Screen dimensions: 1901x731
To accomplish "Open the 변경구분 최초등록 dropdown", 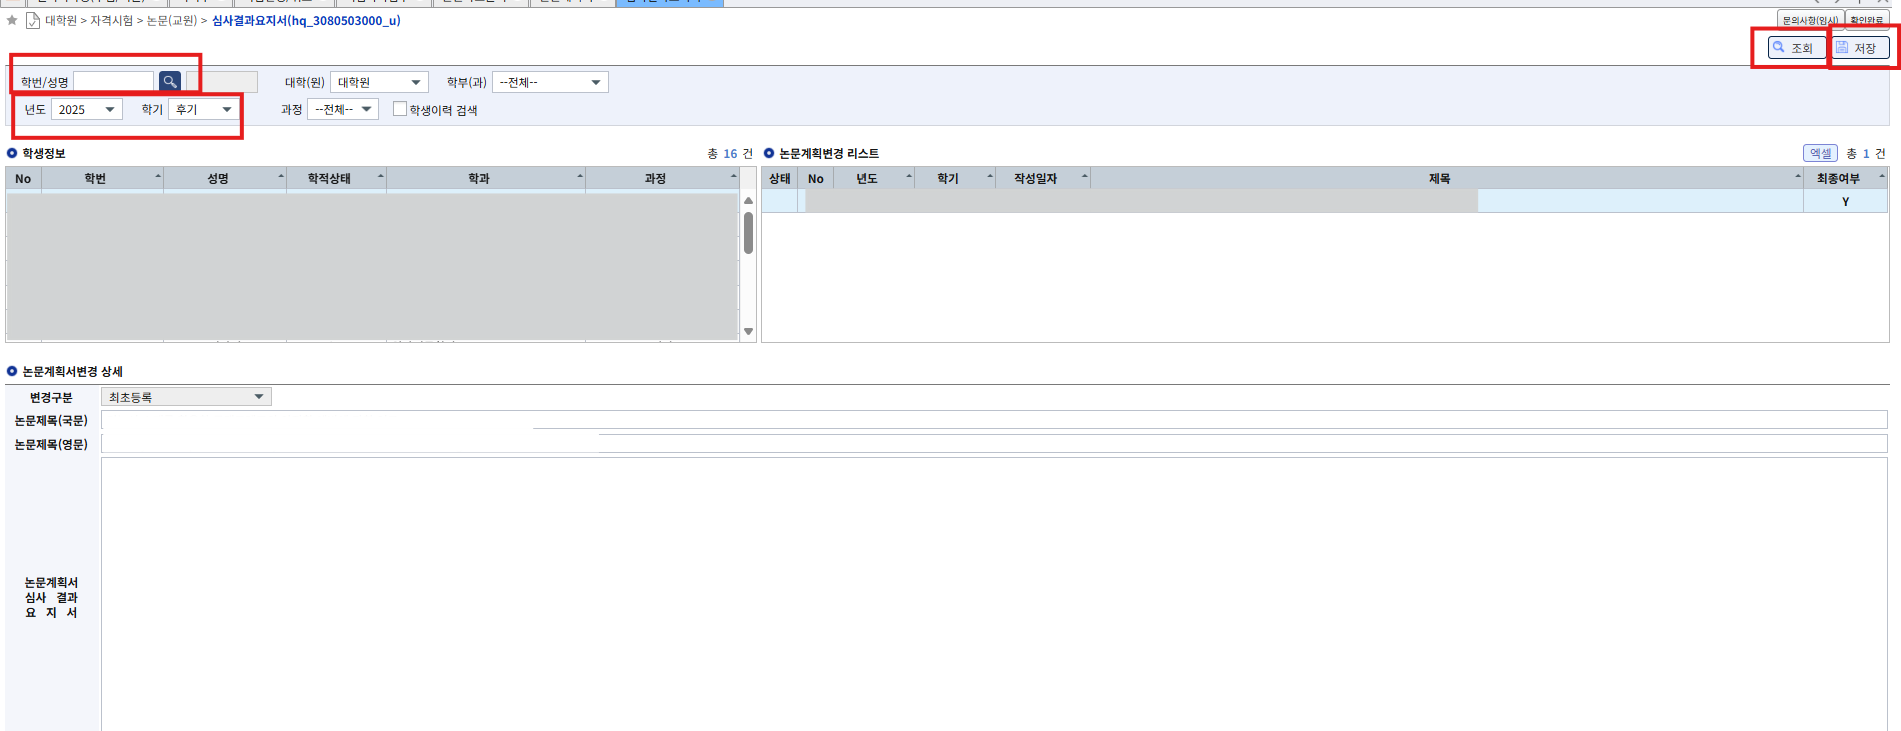I will (x=186, y=397).
